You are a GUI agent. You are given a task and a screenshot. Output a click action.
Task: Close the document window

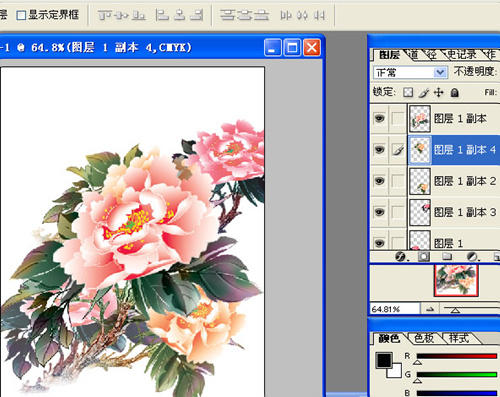[312, 48]
